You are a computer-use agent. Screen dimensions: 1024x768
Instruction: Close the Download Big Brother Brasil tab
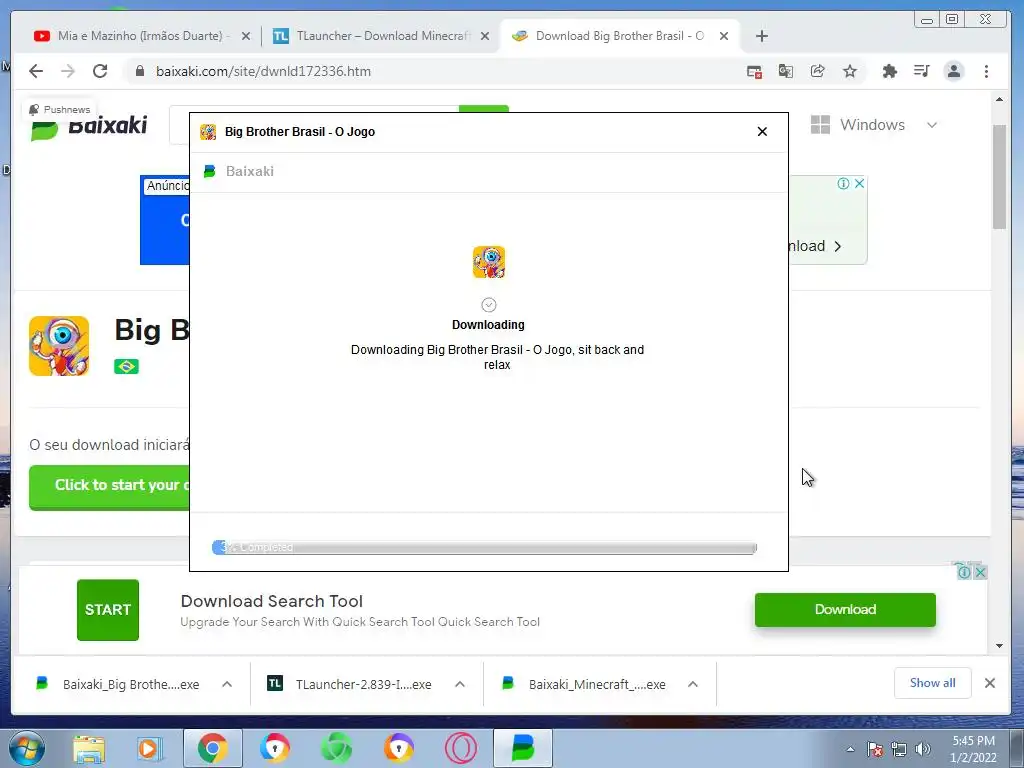point(724,36)
